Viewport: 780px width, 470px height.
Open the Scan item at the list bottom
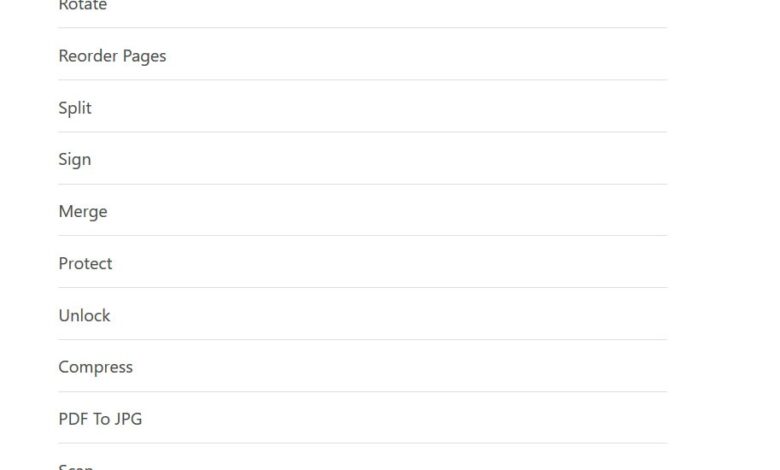point(76,465)
